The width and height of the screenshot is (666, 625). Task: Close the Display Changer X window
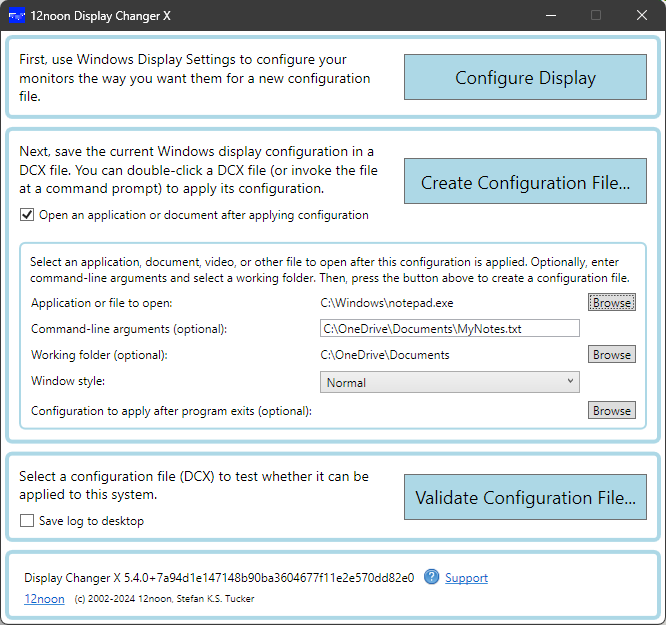[642, 16]
